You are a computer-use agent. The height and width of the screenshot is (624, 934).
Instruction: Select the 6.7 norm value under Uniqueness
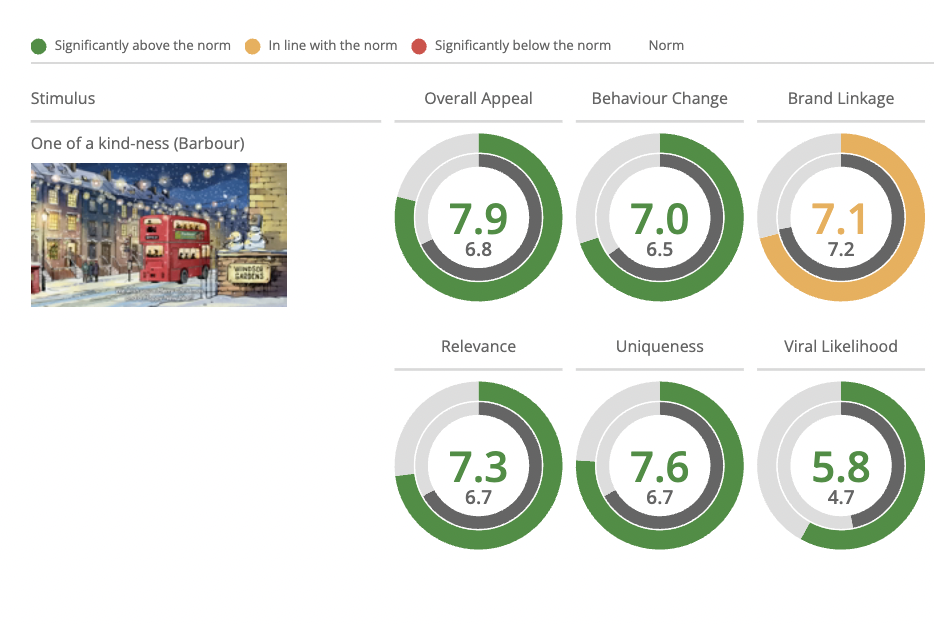point(659,497)
